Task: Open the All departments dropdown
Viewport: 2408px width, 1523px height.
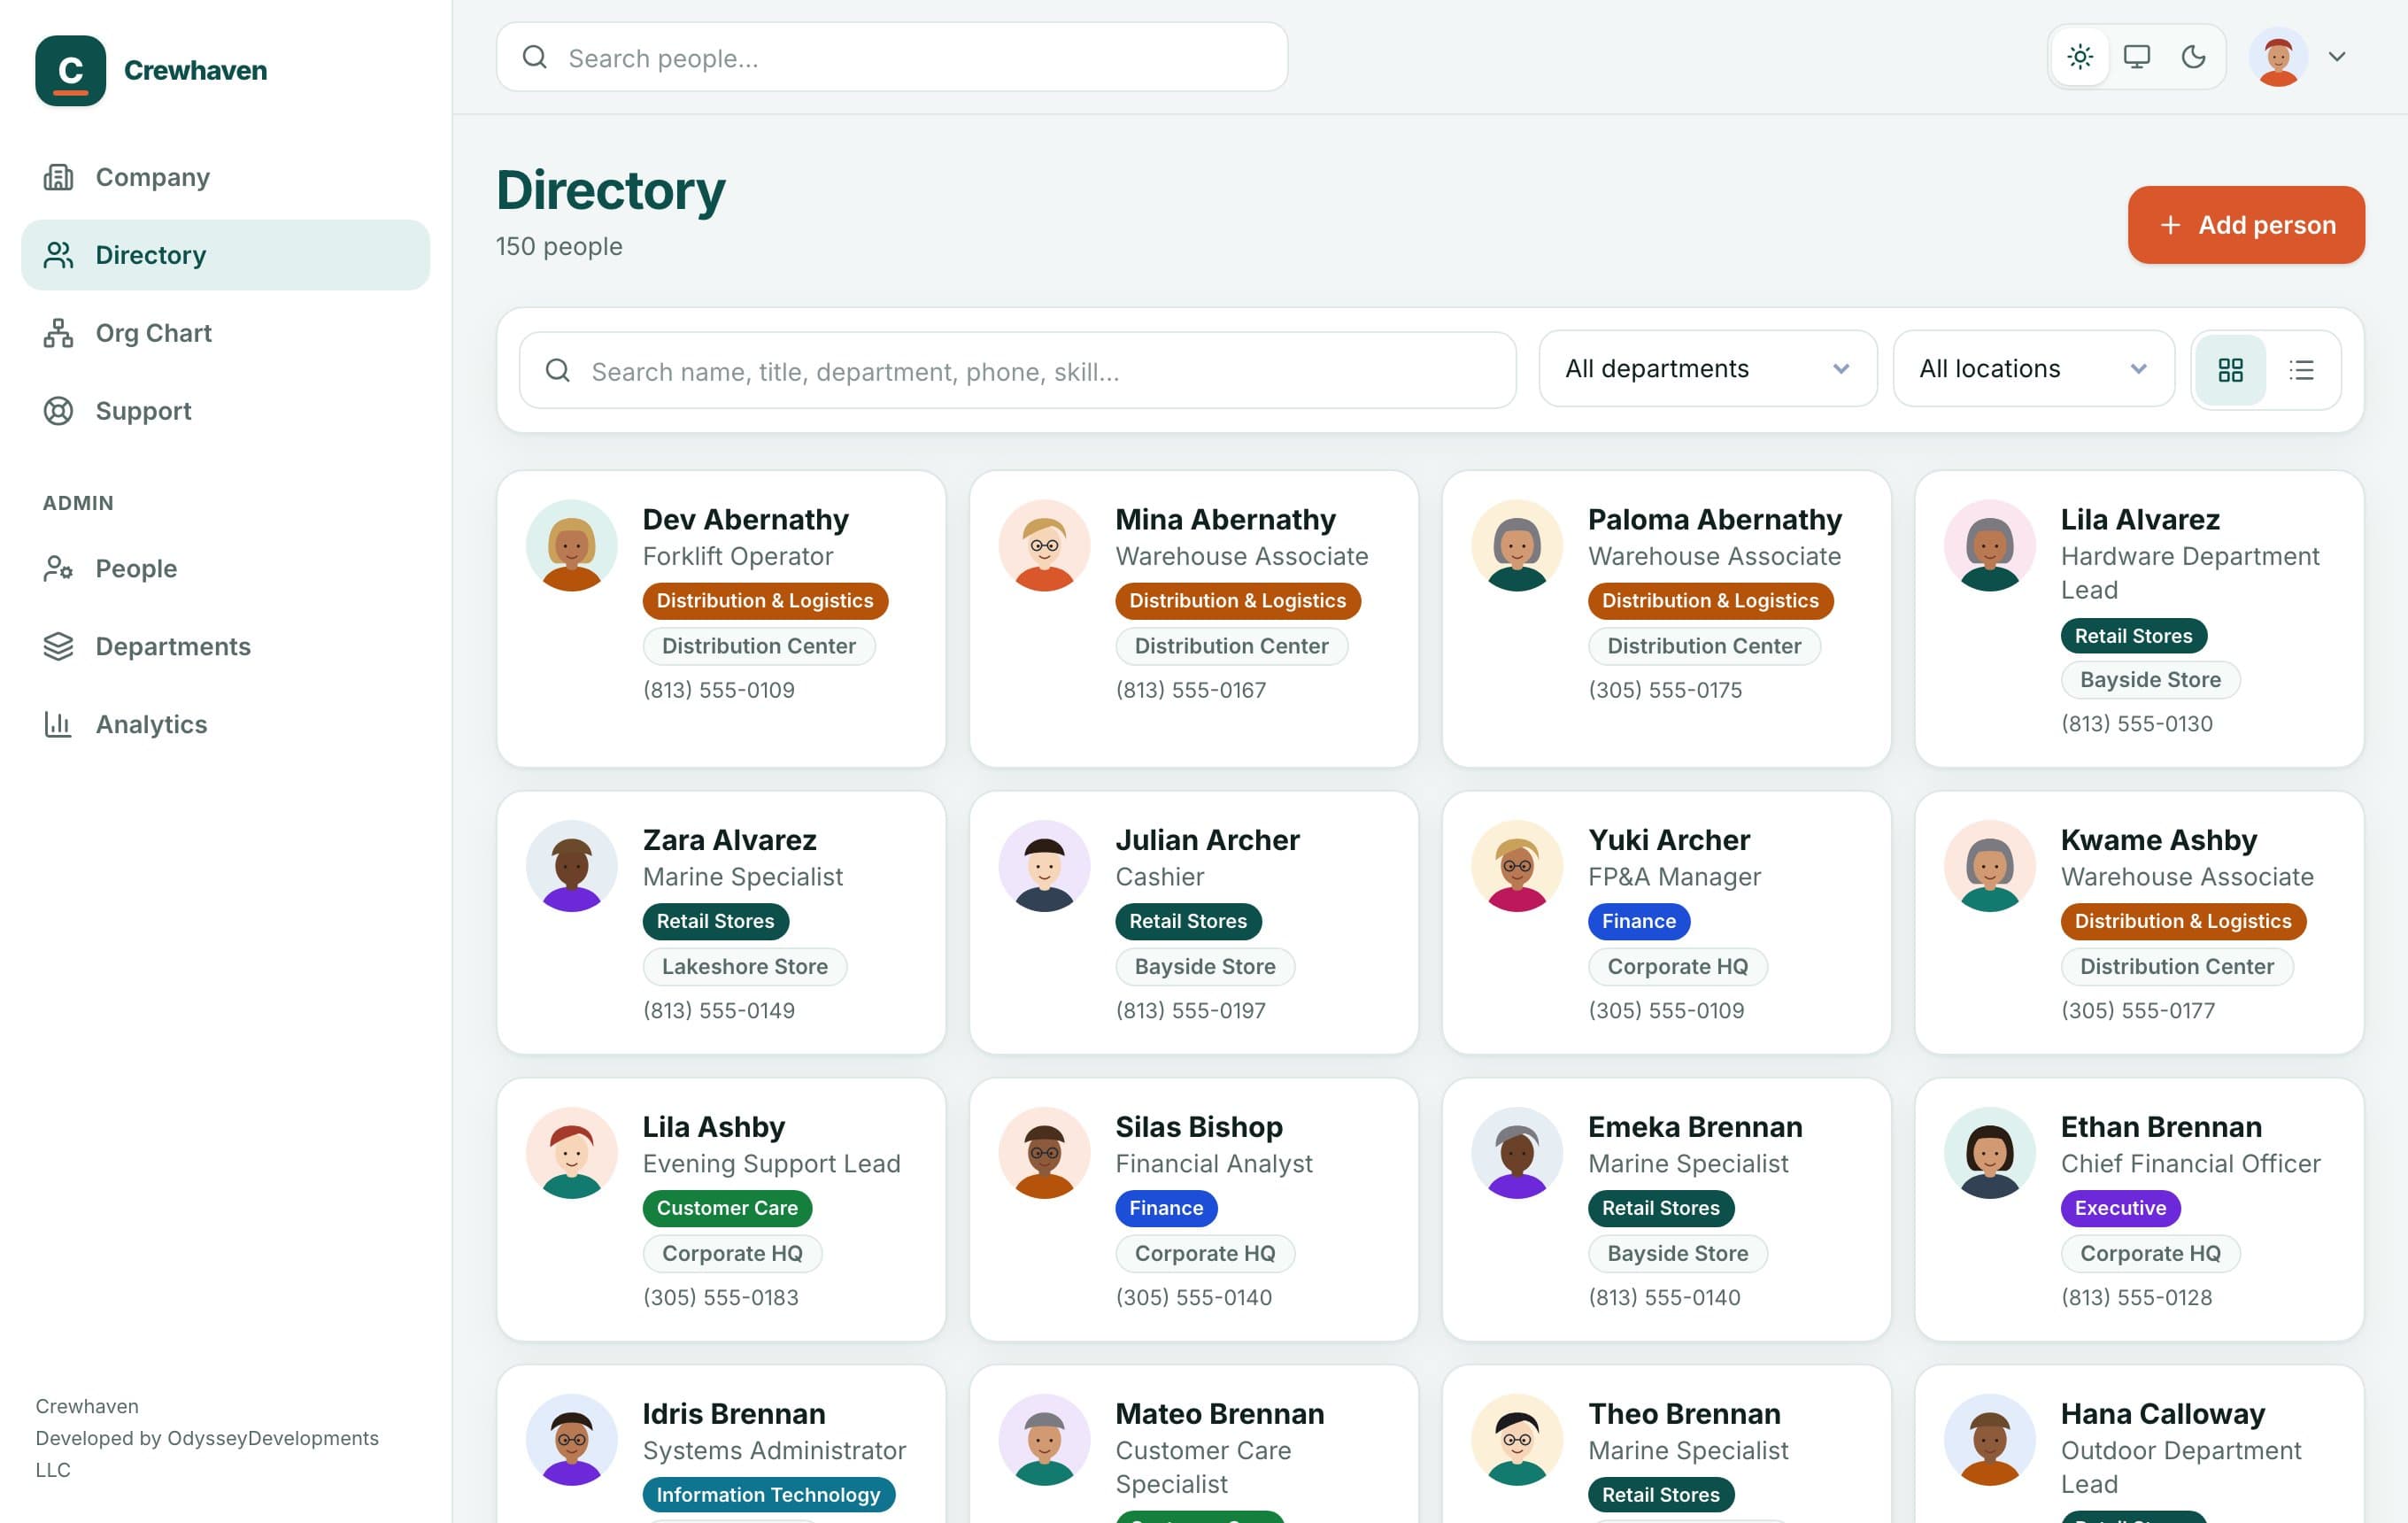Action: 1708,369
